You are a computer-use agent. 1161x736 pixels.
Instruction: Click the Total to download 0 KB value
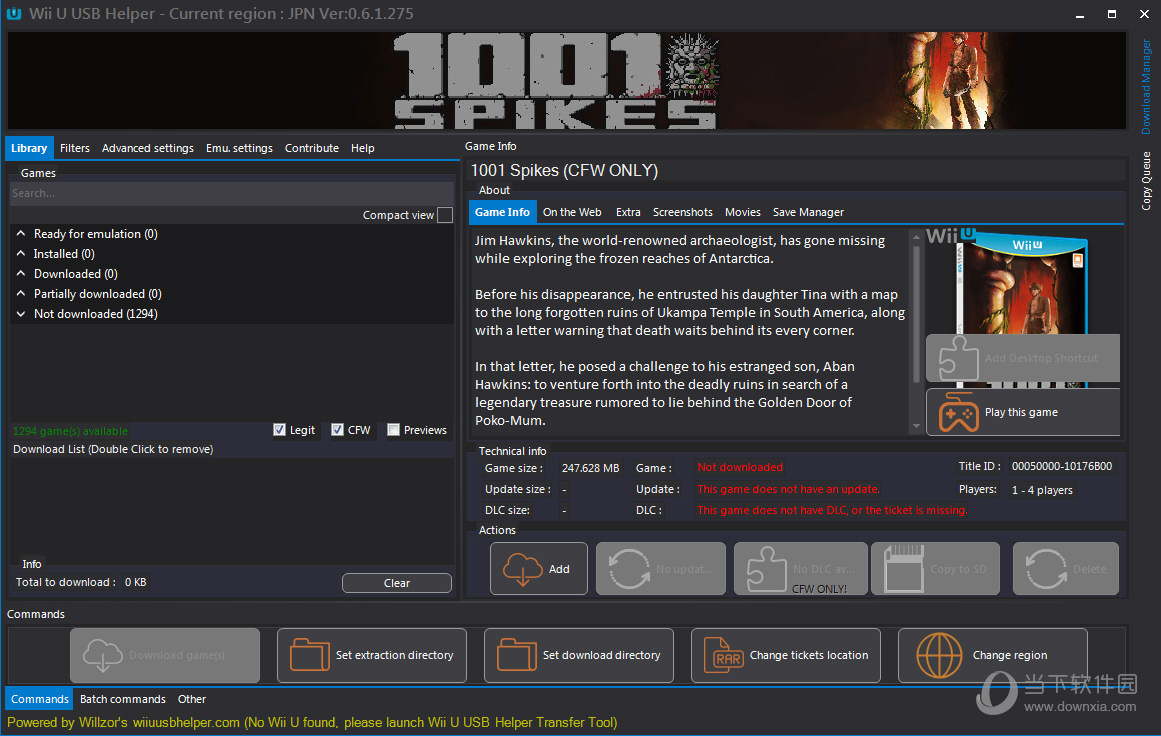(x=135, y=582)
